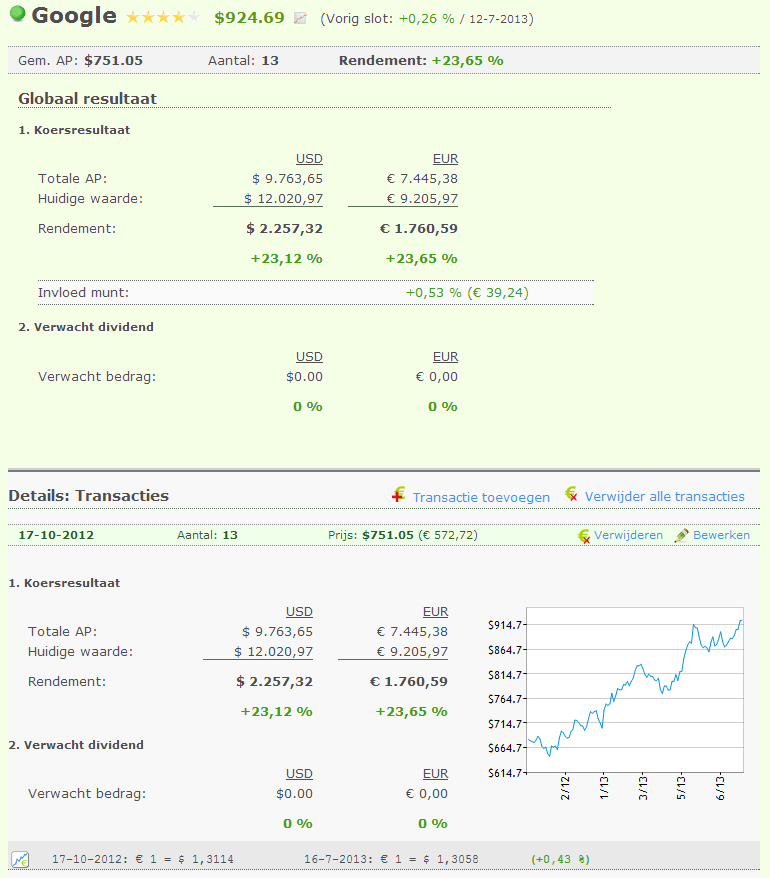Image resolution: width=770 pixels, height=878 pixels.
Task: Click the Bewerken link for 17-10-2012
Action: click(721, 535)
